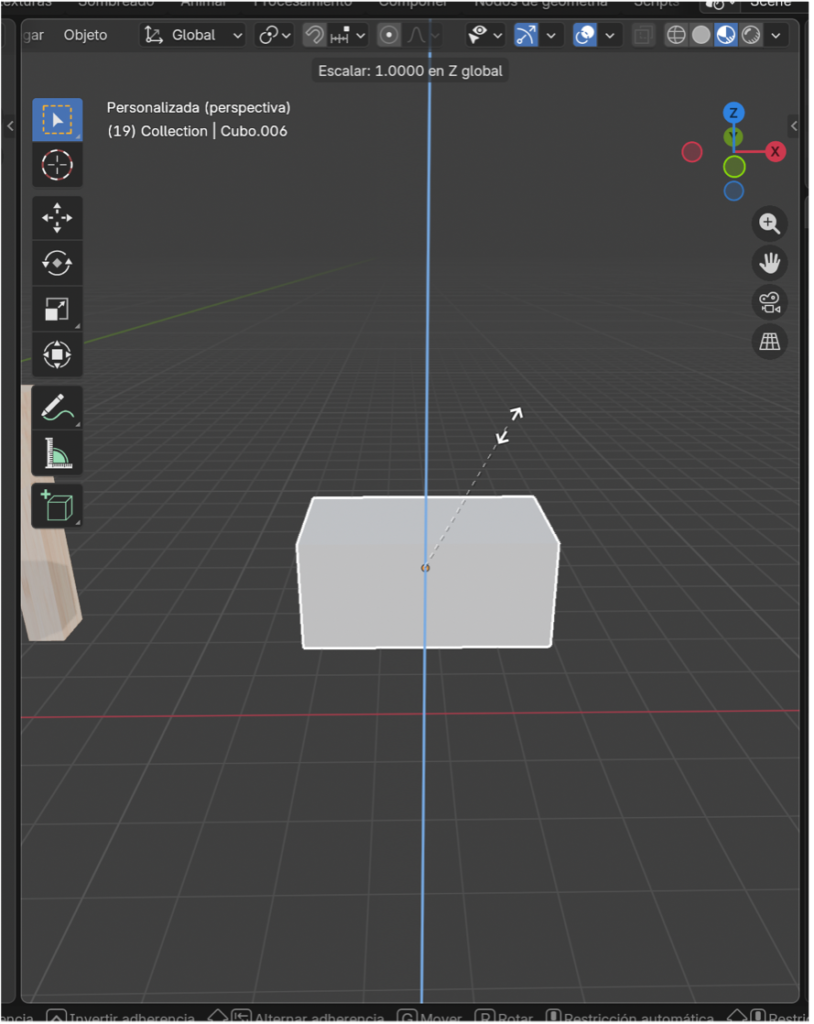Switch to wireframe viewport shading
The height and width of the screenshot is (1024, 814).
676,35
